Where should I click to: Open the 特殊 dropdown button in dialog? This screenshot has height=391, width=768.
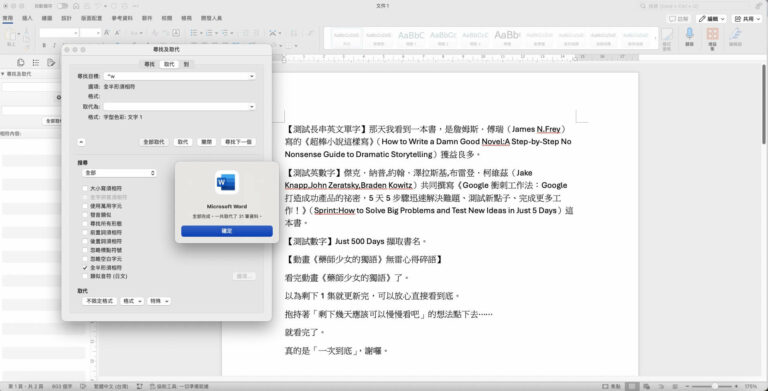tap(159, 301)
